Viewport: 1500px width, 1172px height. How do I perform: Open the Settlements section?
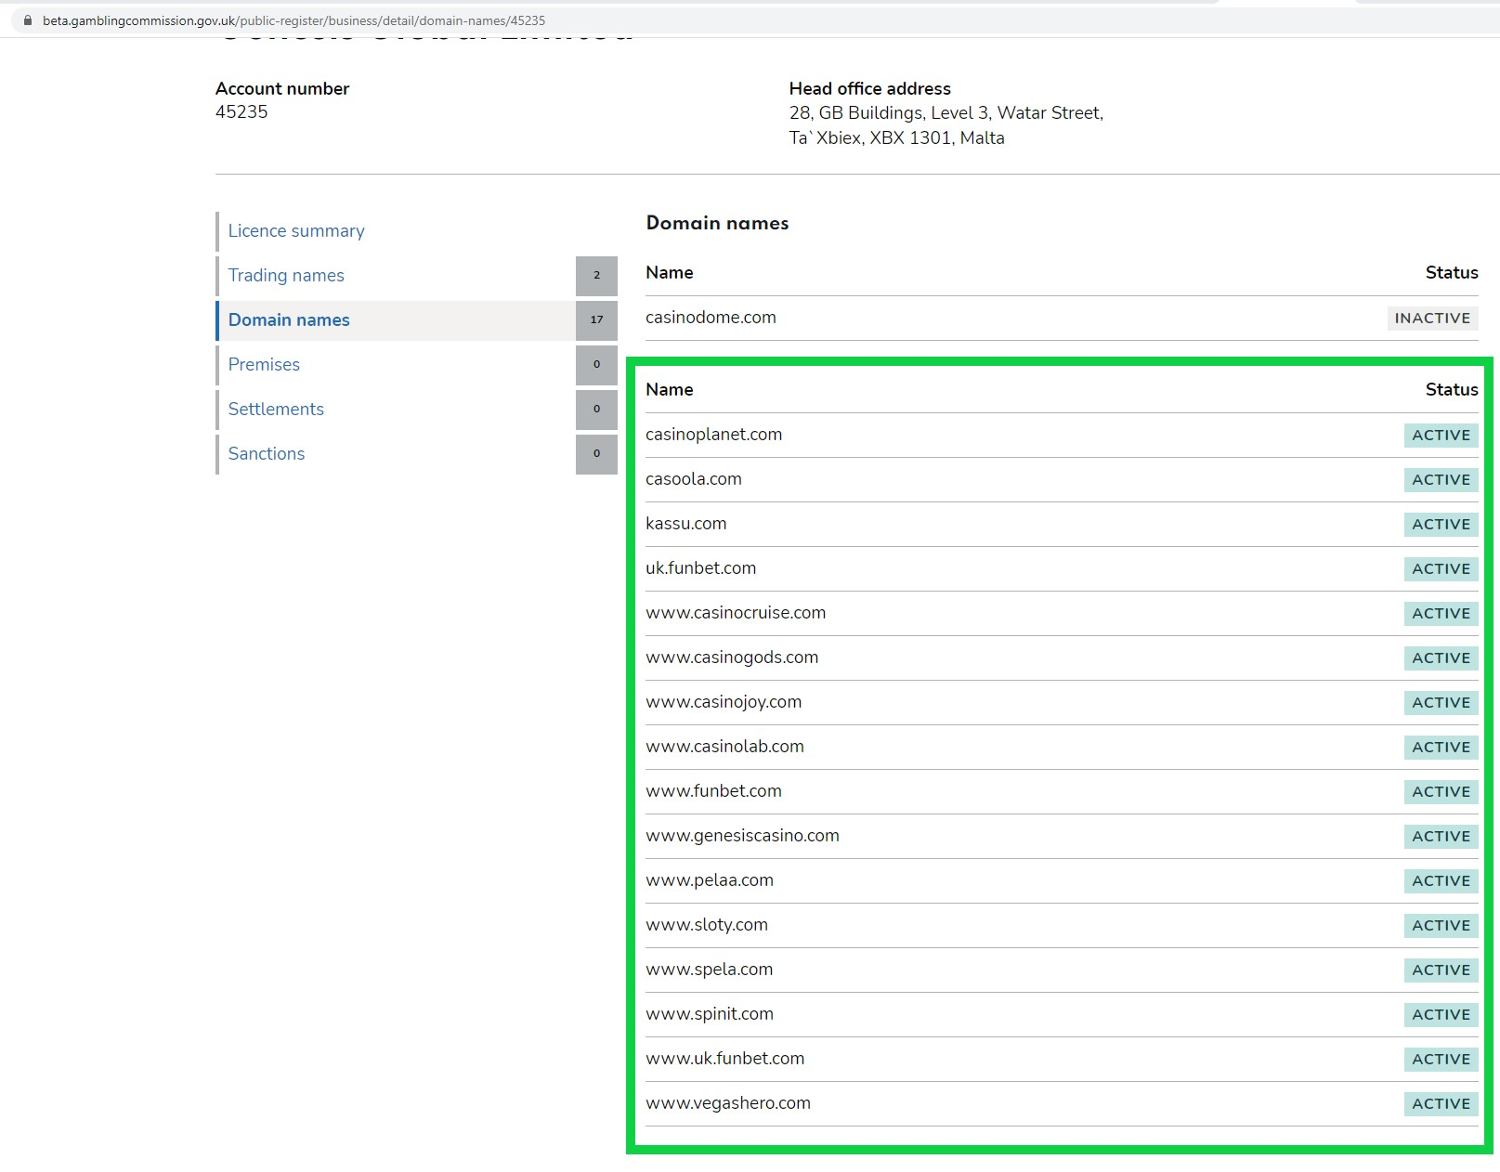276,409
